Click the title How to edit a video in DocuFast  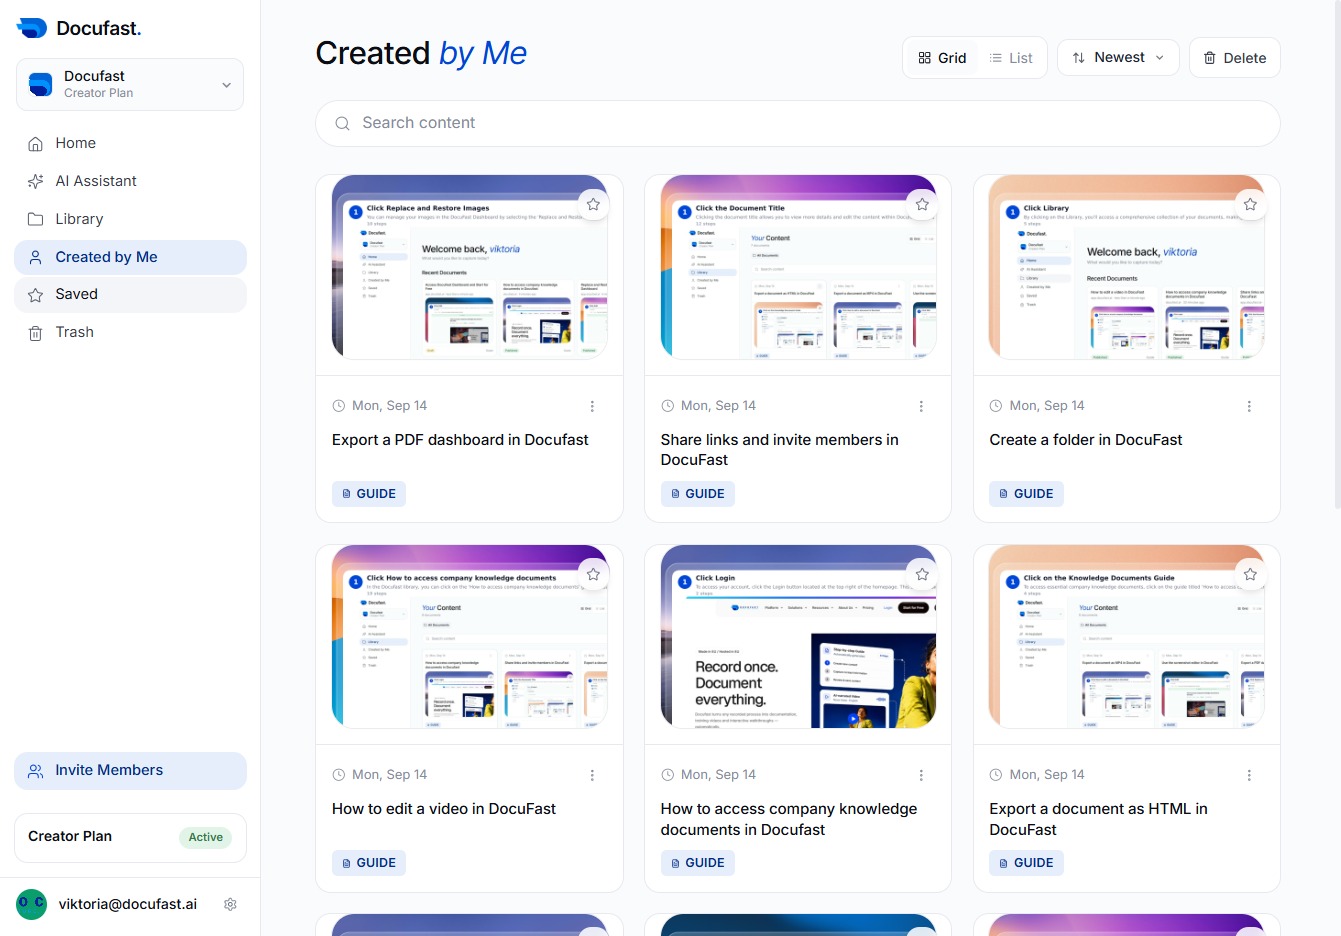point(444,809)
